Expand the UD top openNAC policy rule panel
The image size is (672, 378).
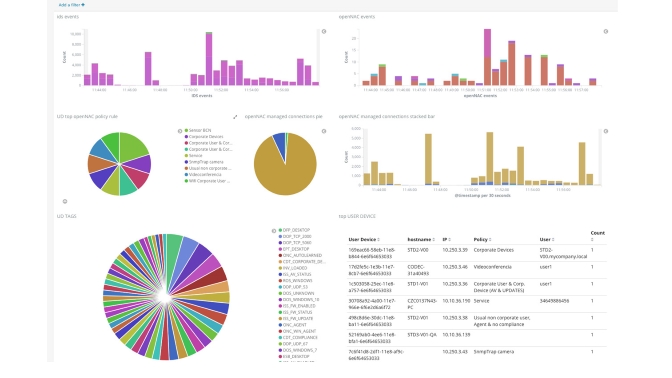click(235, 117)
